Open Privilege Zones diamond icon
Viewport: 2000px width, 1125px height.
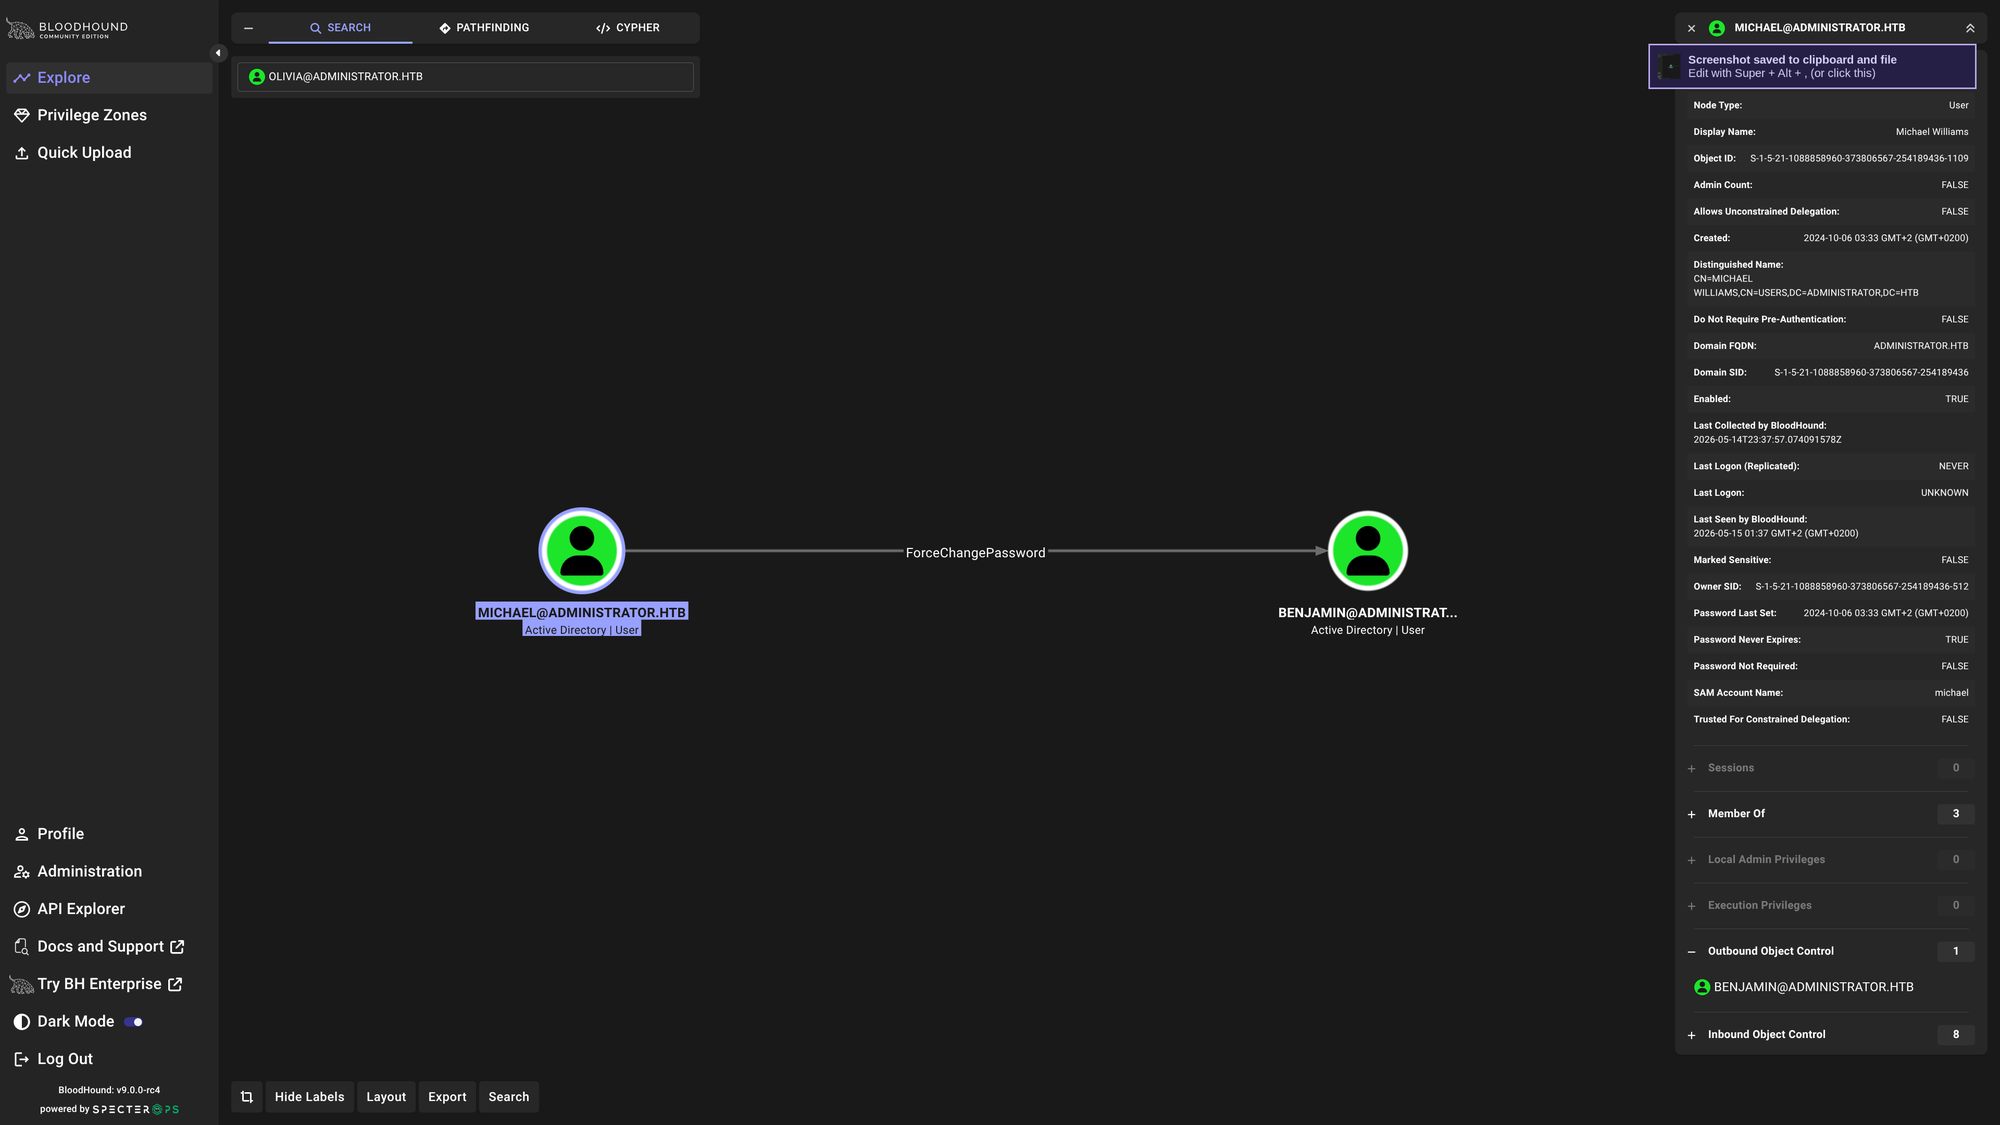[x=22, y=116]
